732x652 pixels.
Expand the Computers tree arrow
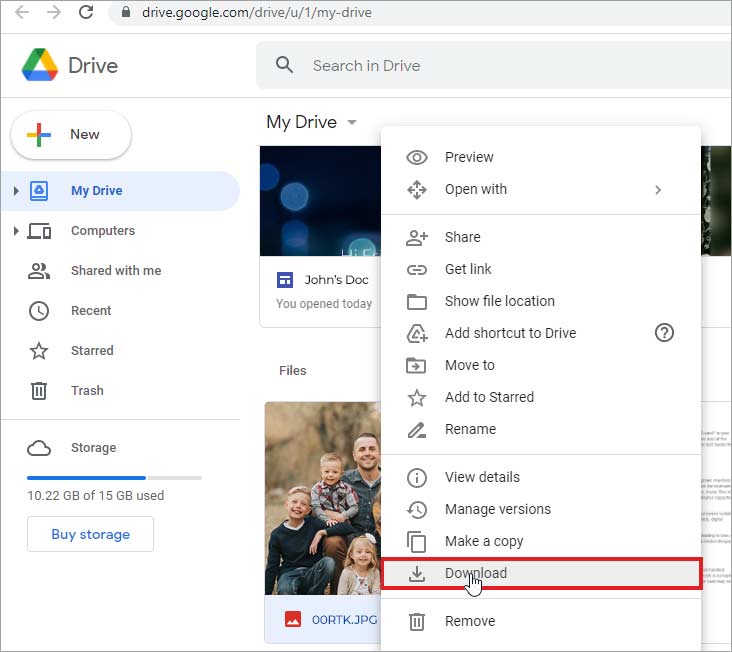coord(16,231)
